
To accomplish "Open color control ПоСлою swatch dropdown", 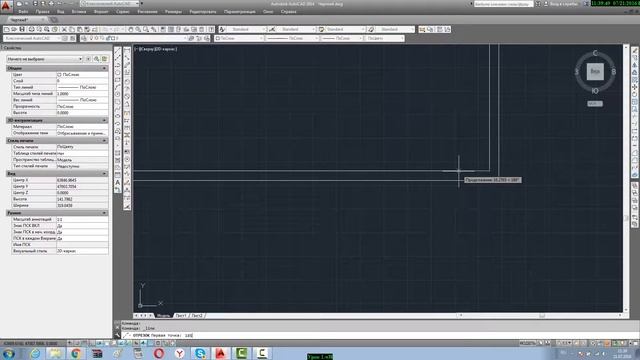I will (239, 38).
